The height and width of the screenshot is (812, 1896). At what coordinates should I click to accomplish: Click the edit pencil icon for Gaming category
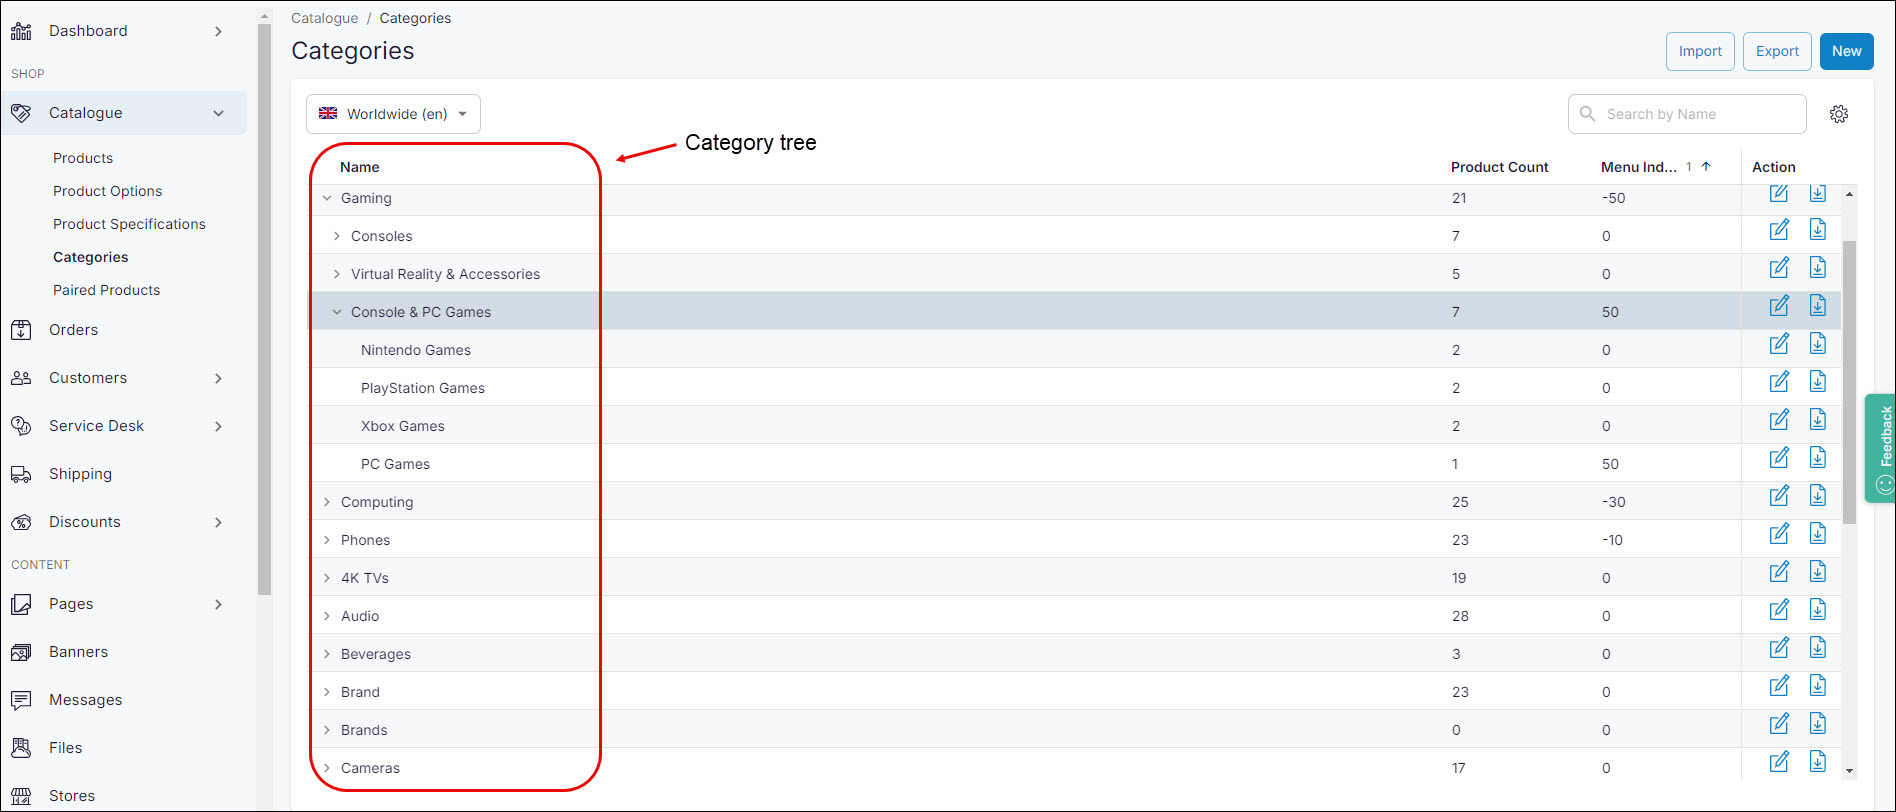pos(1778,192)
